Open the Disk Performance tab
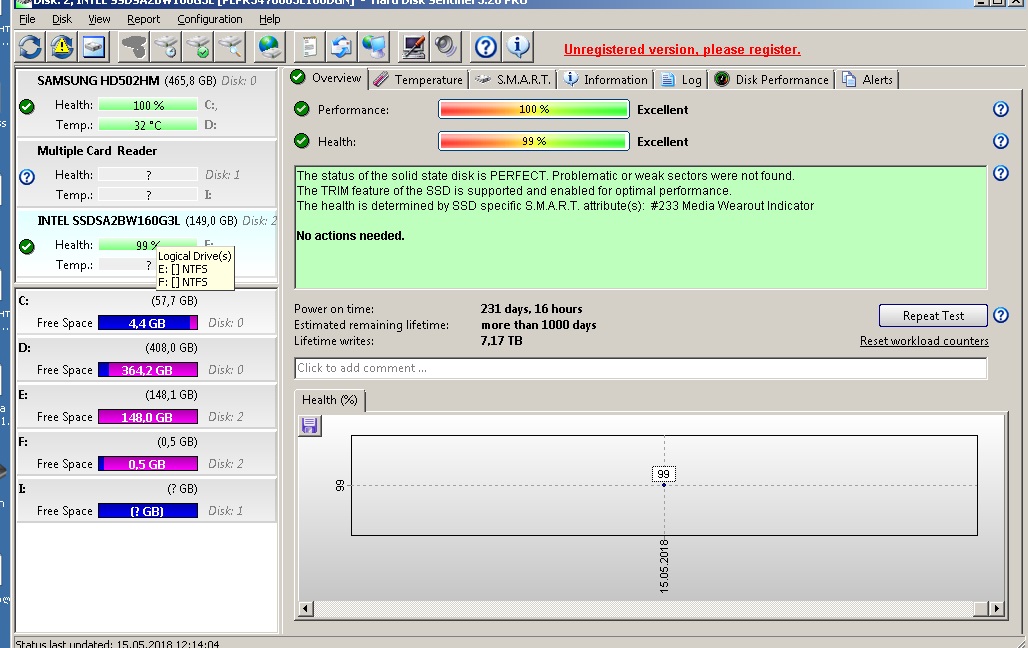Image resolution: width=1028 pixels, height=648 pixels. [x=772, y=80]
